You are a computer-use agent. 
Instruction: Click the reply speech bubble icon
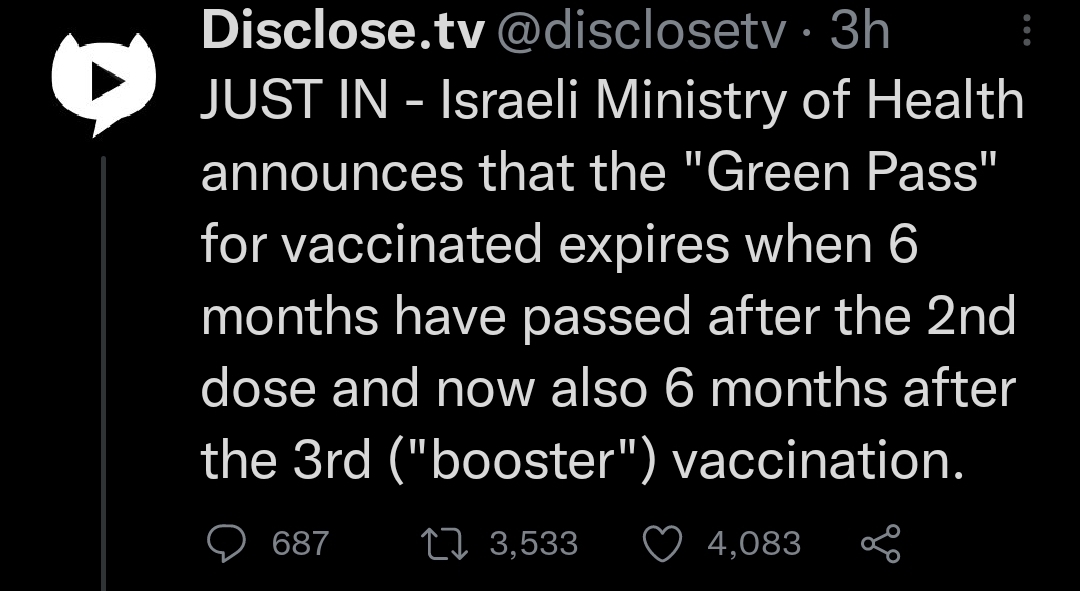click(x=227, y=543)
